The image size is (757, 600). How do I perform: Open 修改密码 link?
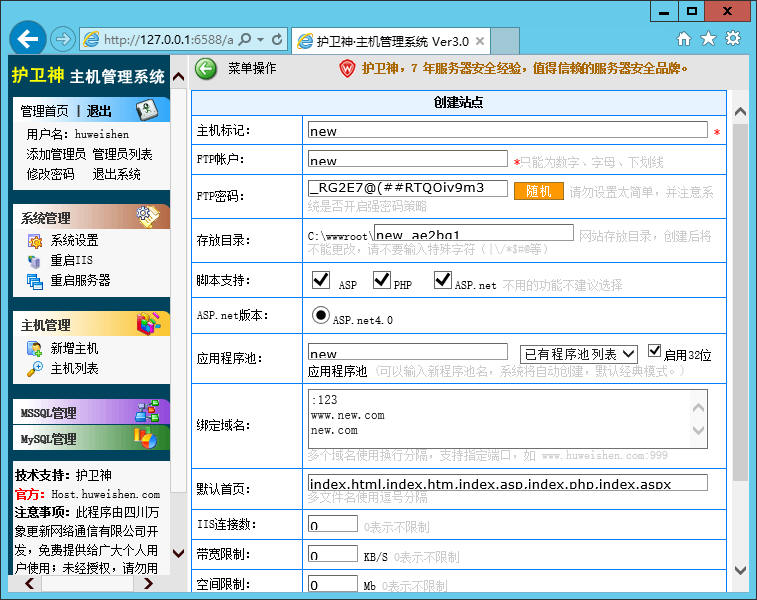pos(50,174)
